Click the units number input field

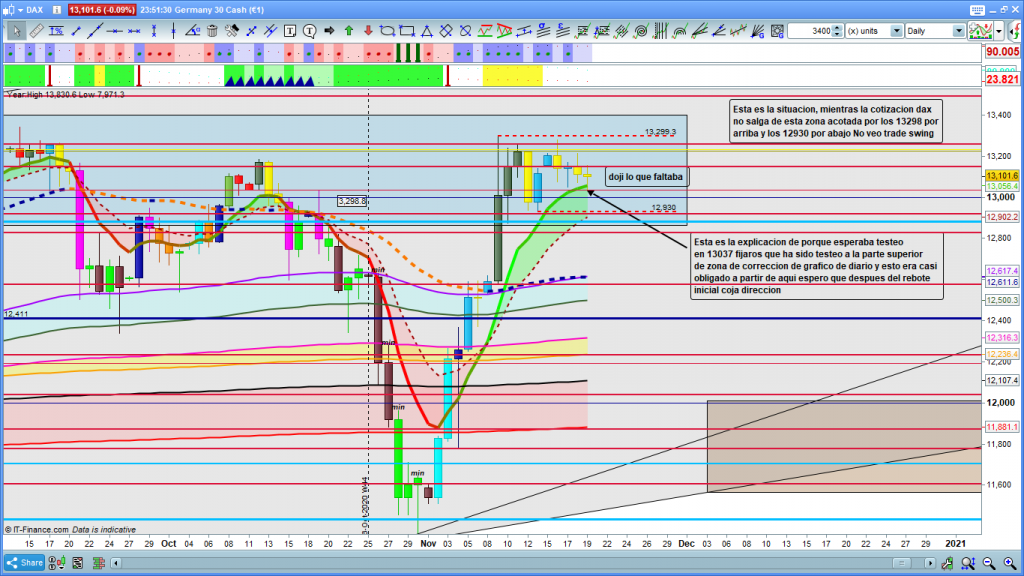tap(811, 31)
